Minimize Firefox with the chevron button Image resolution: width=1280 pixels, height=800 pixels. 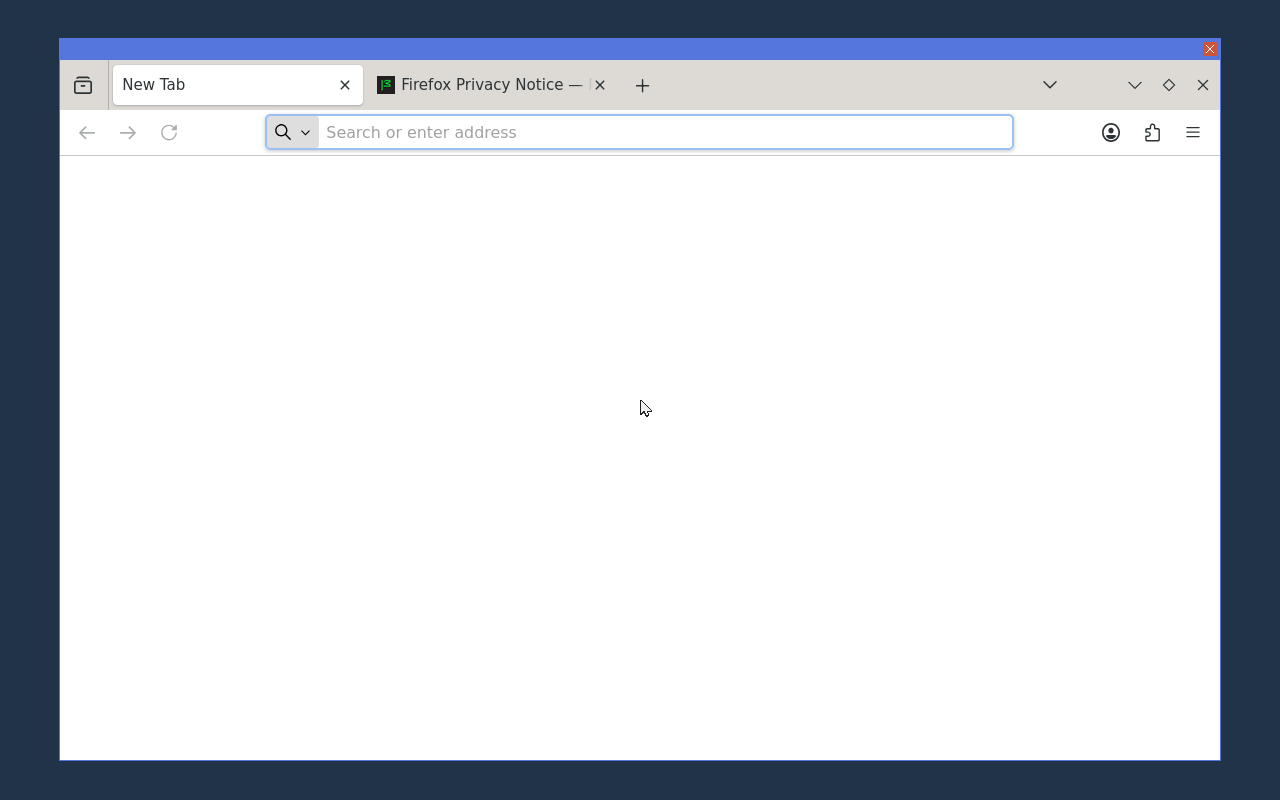(x=1135, y=85)
